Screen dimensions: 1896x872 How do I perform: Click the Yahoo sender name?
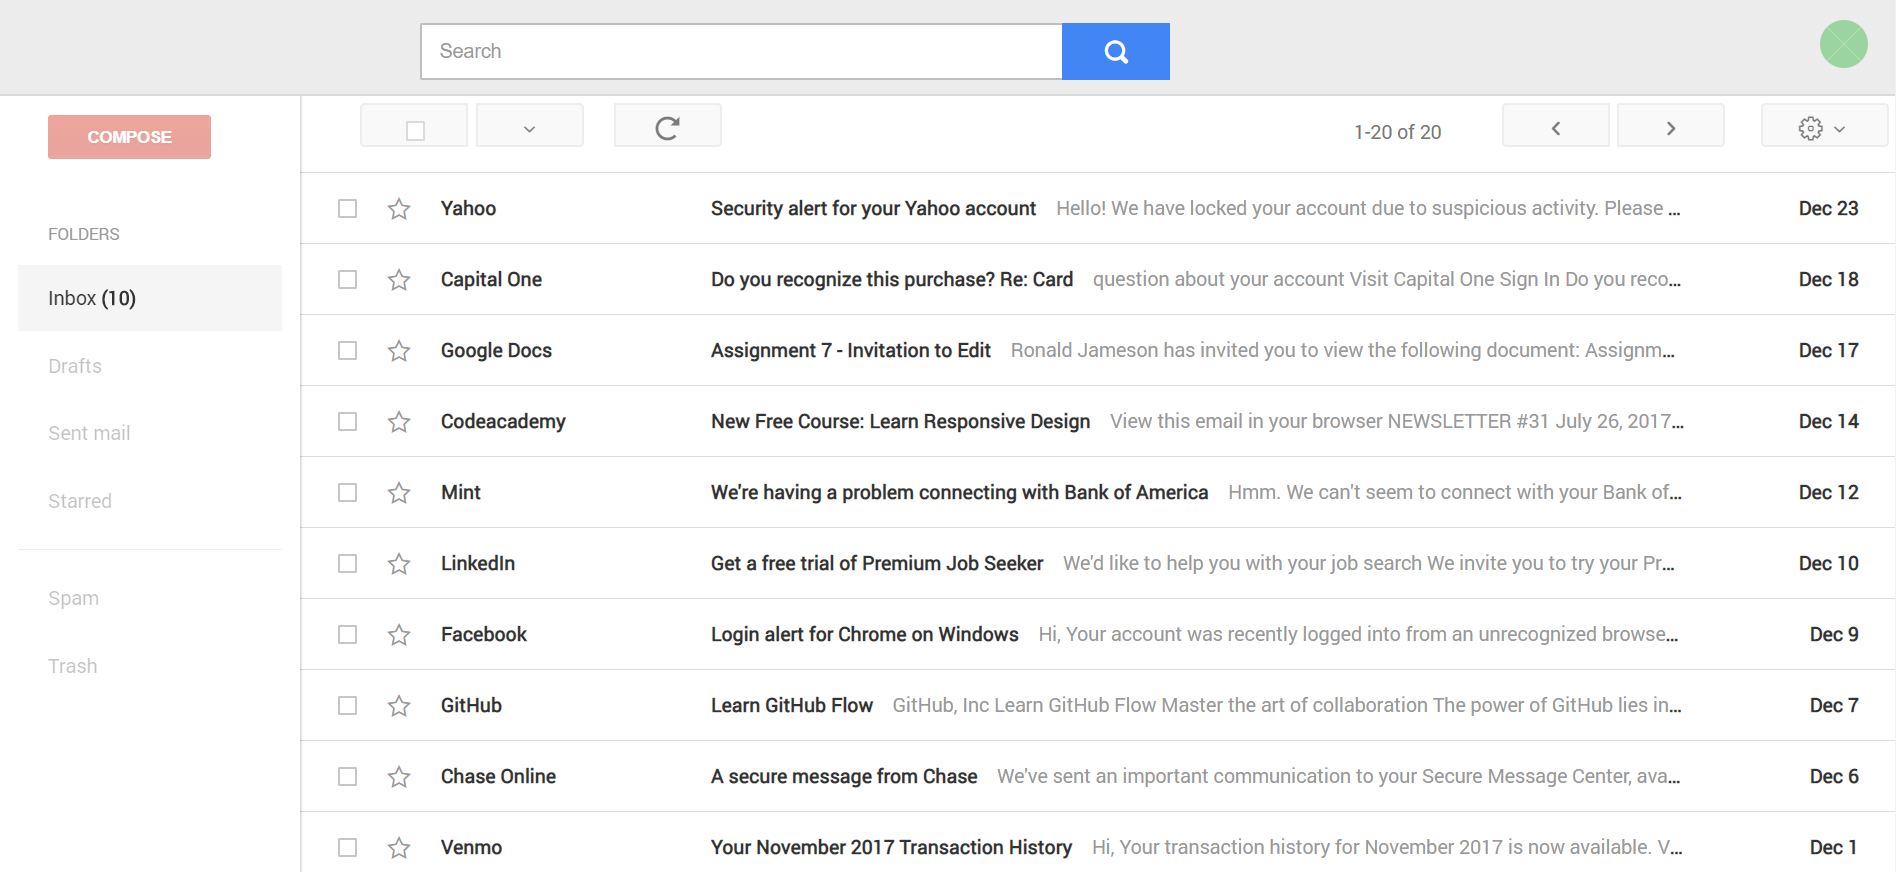(468, 208)
